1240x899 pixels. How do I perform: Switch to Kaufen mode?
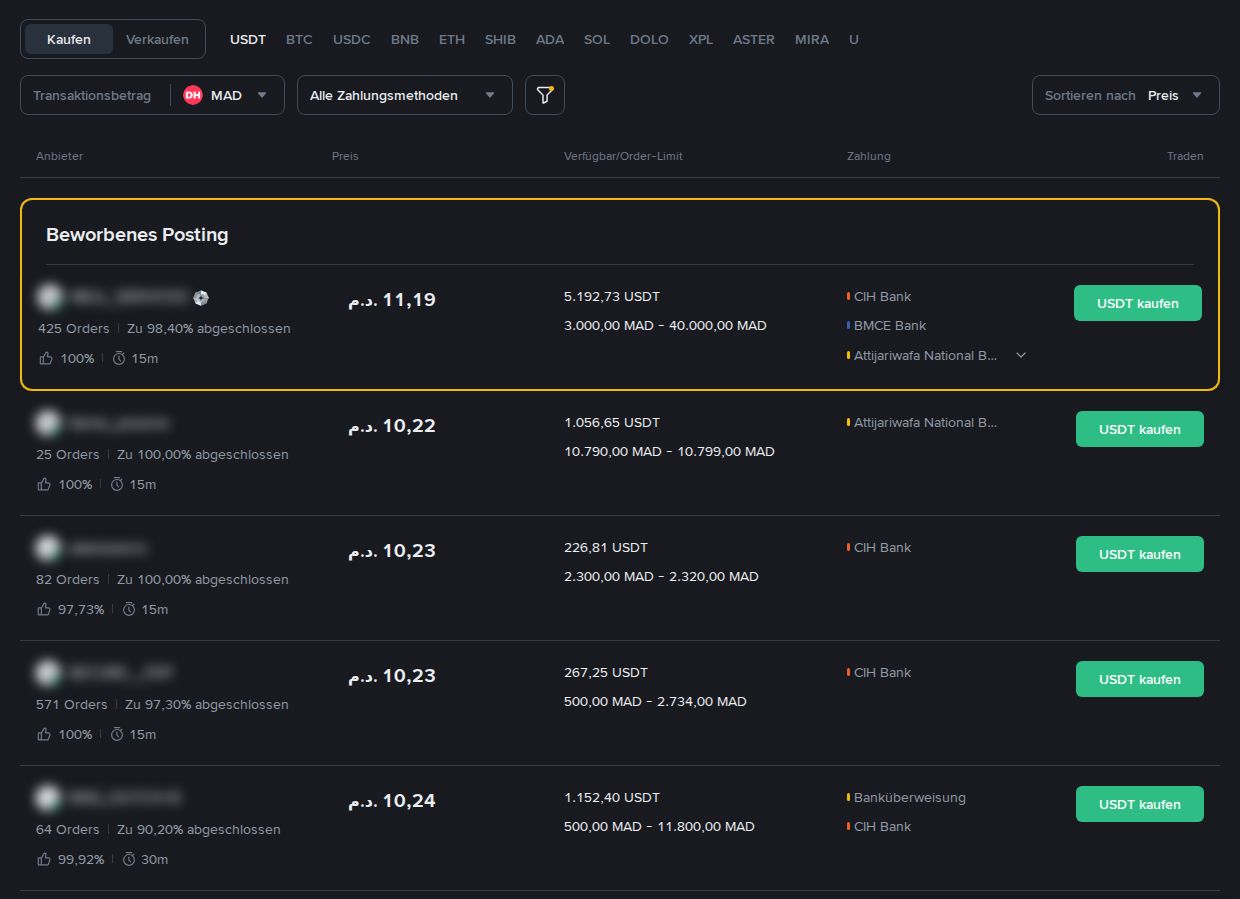point(69,39)
